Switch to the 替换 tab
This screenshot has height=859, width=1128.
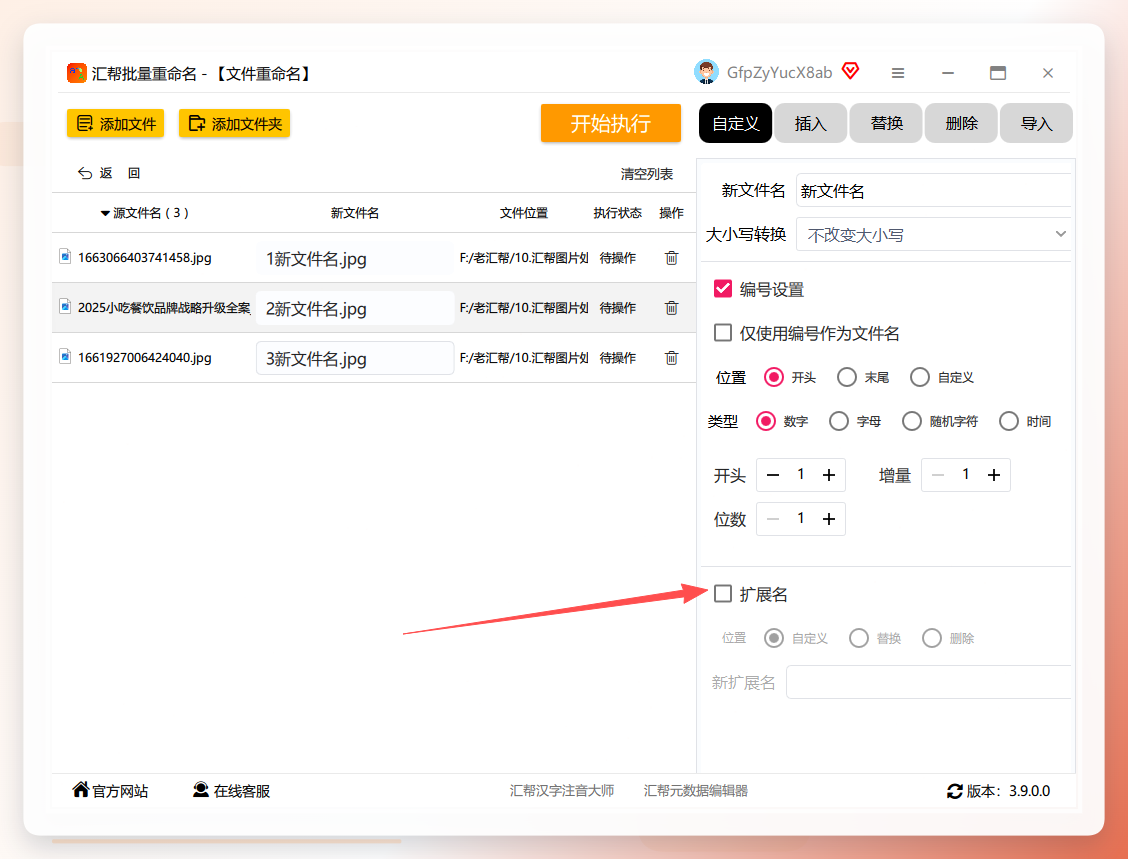pyautogui.click(x=886, y=123)
